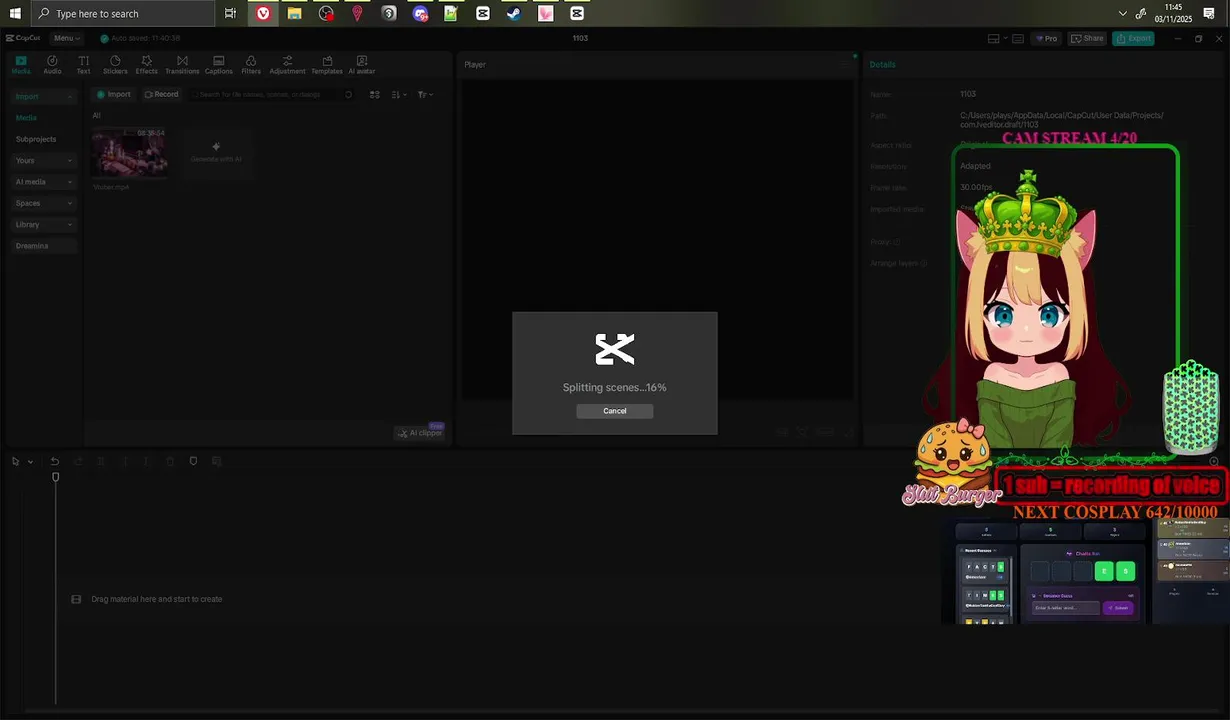Image resolution: width=1230 pixels, height=720 pixels.
Task: Open the Windows notification center
Action: pos(1209,13)
